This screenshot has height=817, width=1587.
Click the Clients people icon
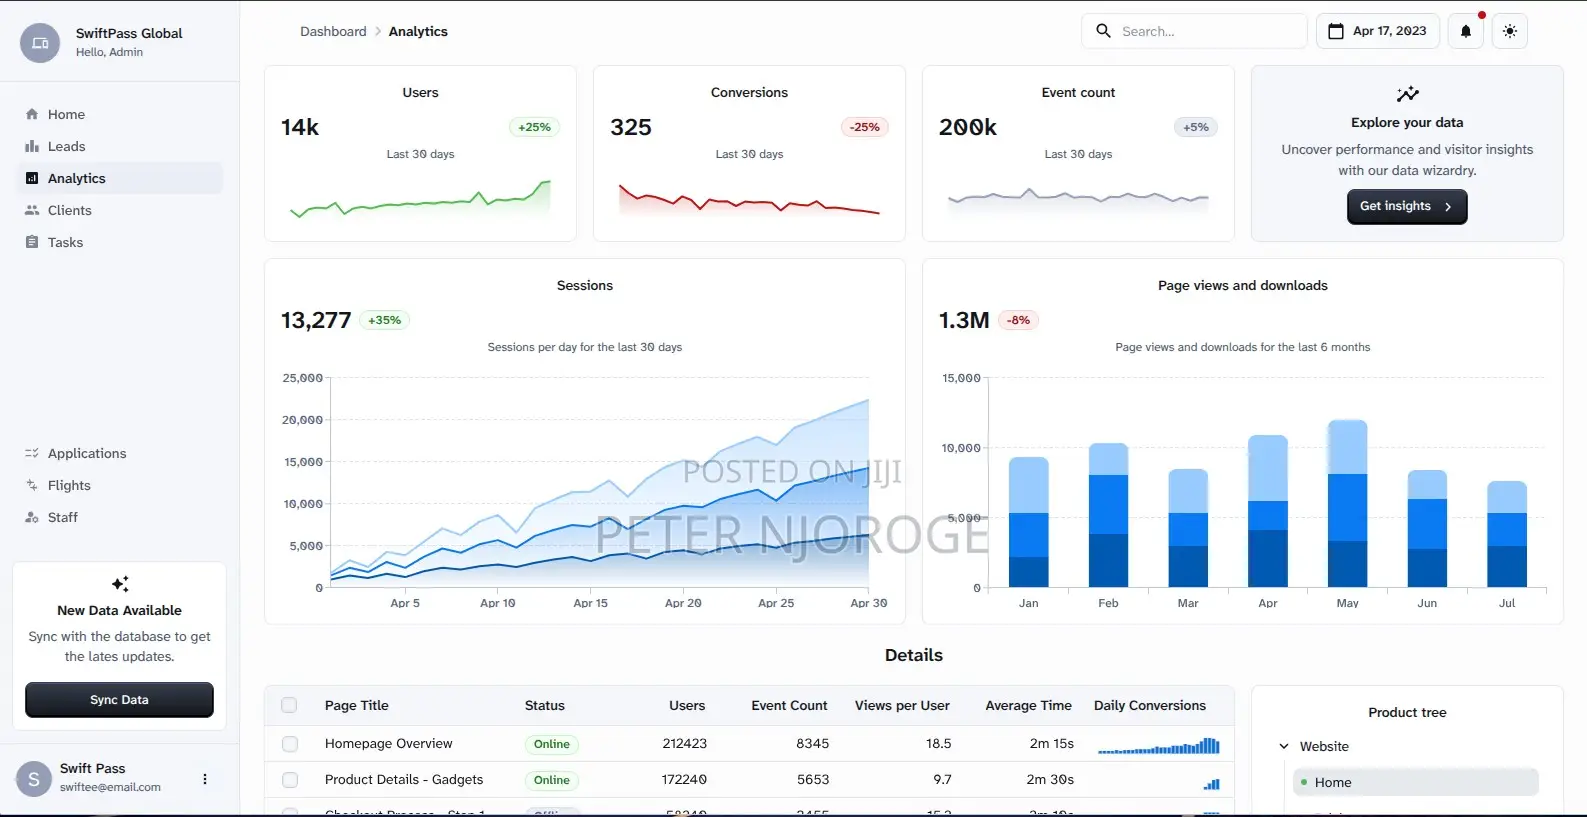tap(32, 210)
